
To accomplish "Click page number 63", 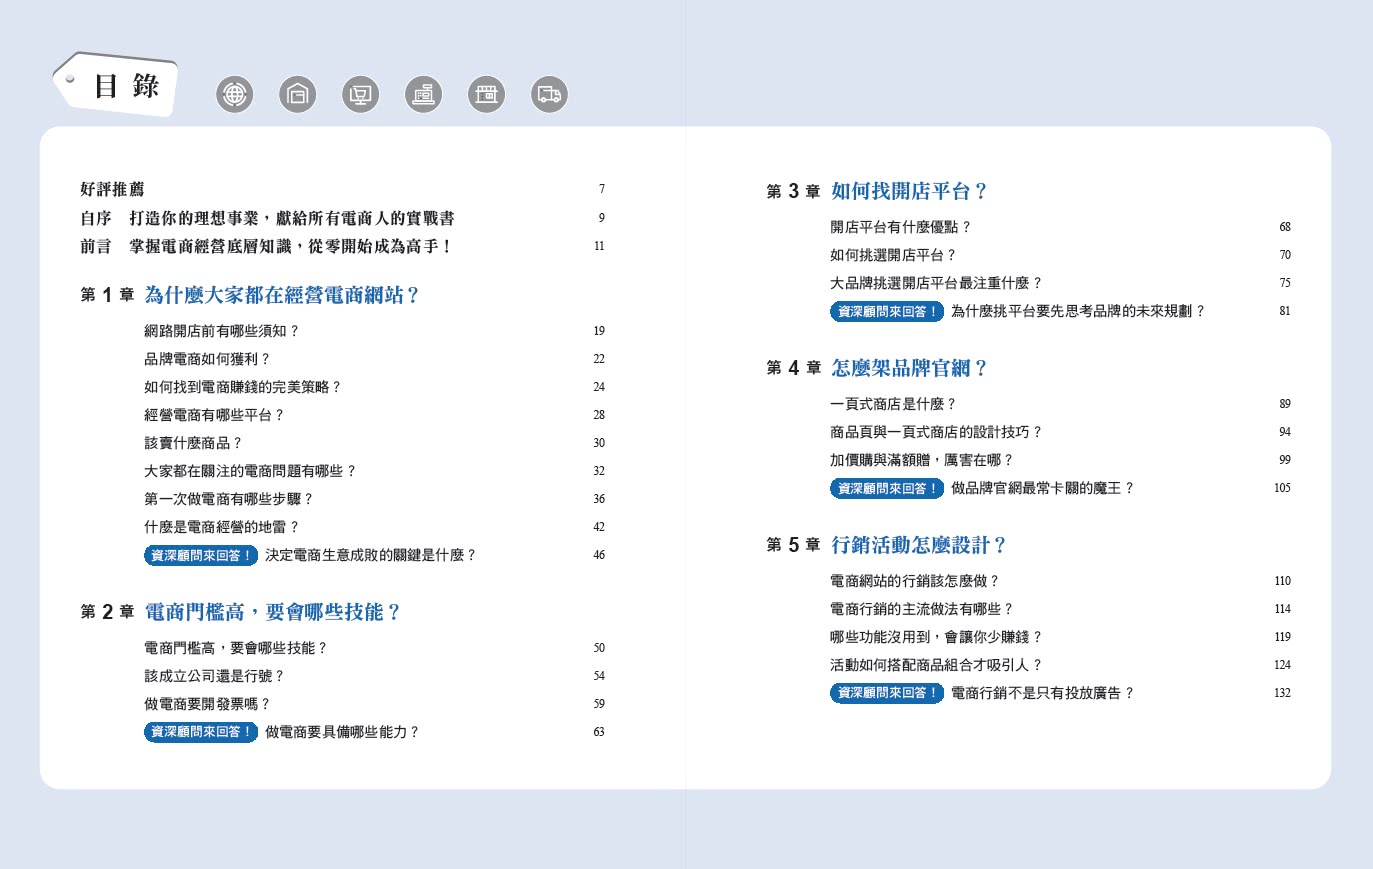I will pos(599,732).
